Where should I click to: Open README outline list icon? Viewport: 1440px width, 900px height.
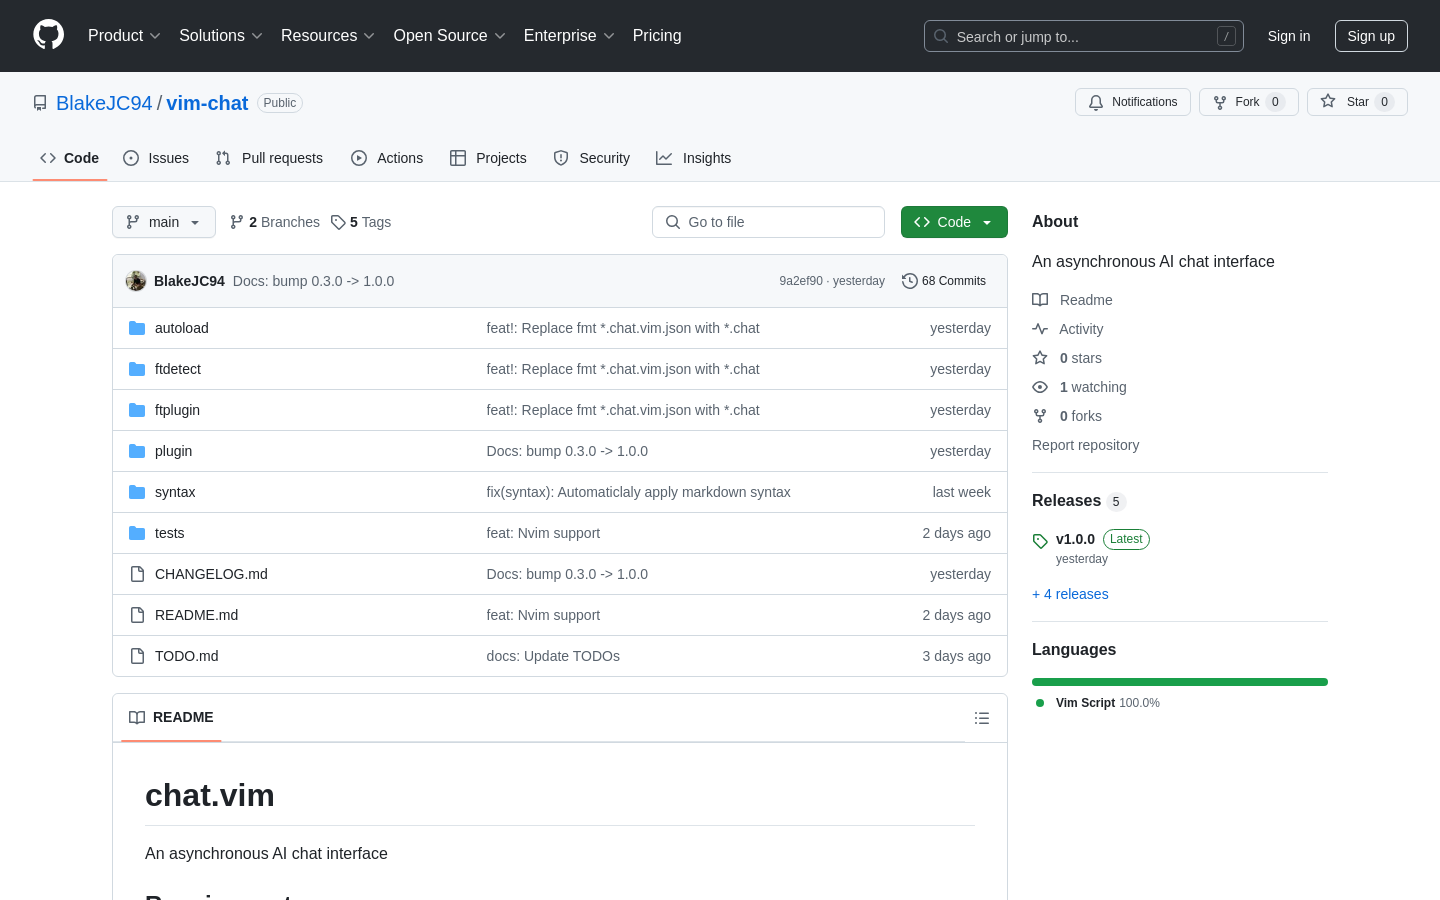pos(982,718)
